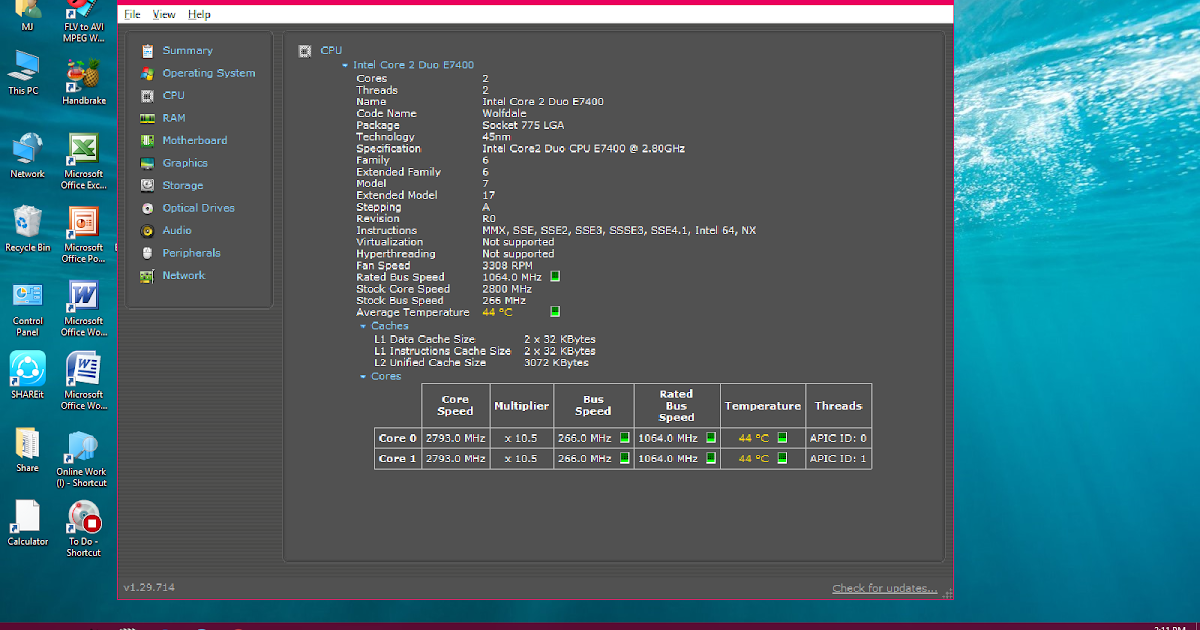This screenshot has width=1200, height=630.
Task: Click the L2 Unified Cache Size value
Action: (556, 362)
